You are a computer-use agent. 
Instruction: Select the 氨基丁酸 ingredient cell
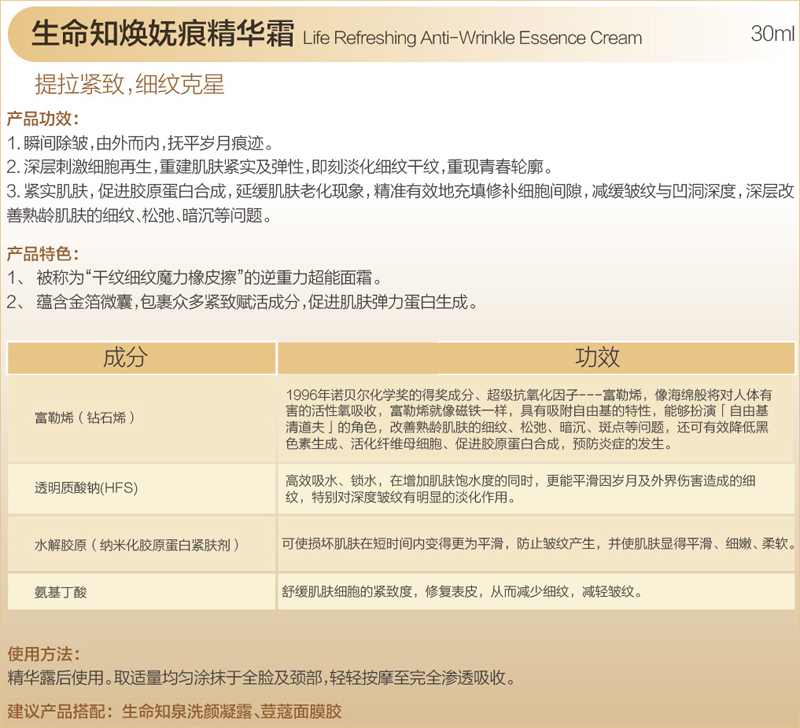(60, 591)
